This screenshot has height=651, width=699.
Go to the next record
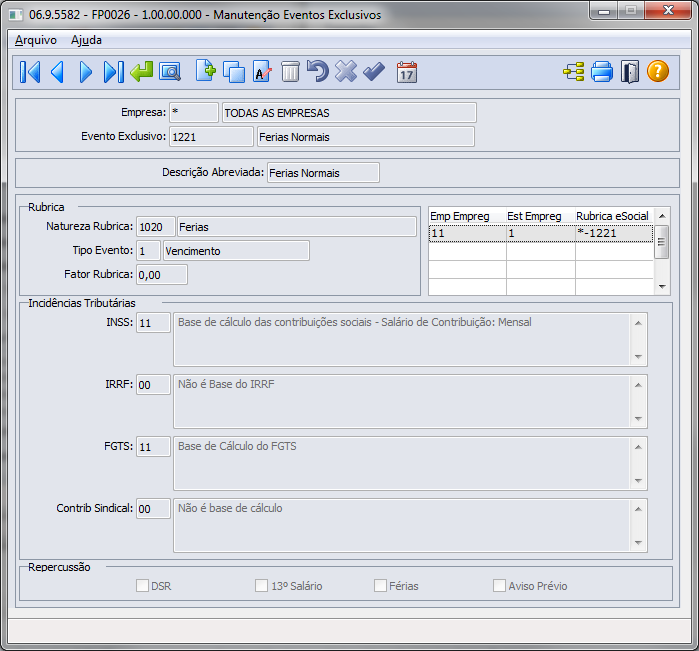85,72
